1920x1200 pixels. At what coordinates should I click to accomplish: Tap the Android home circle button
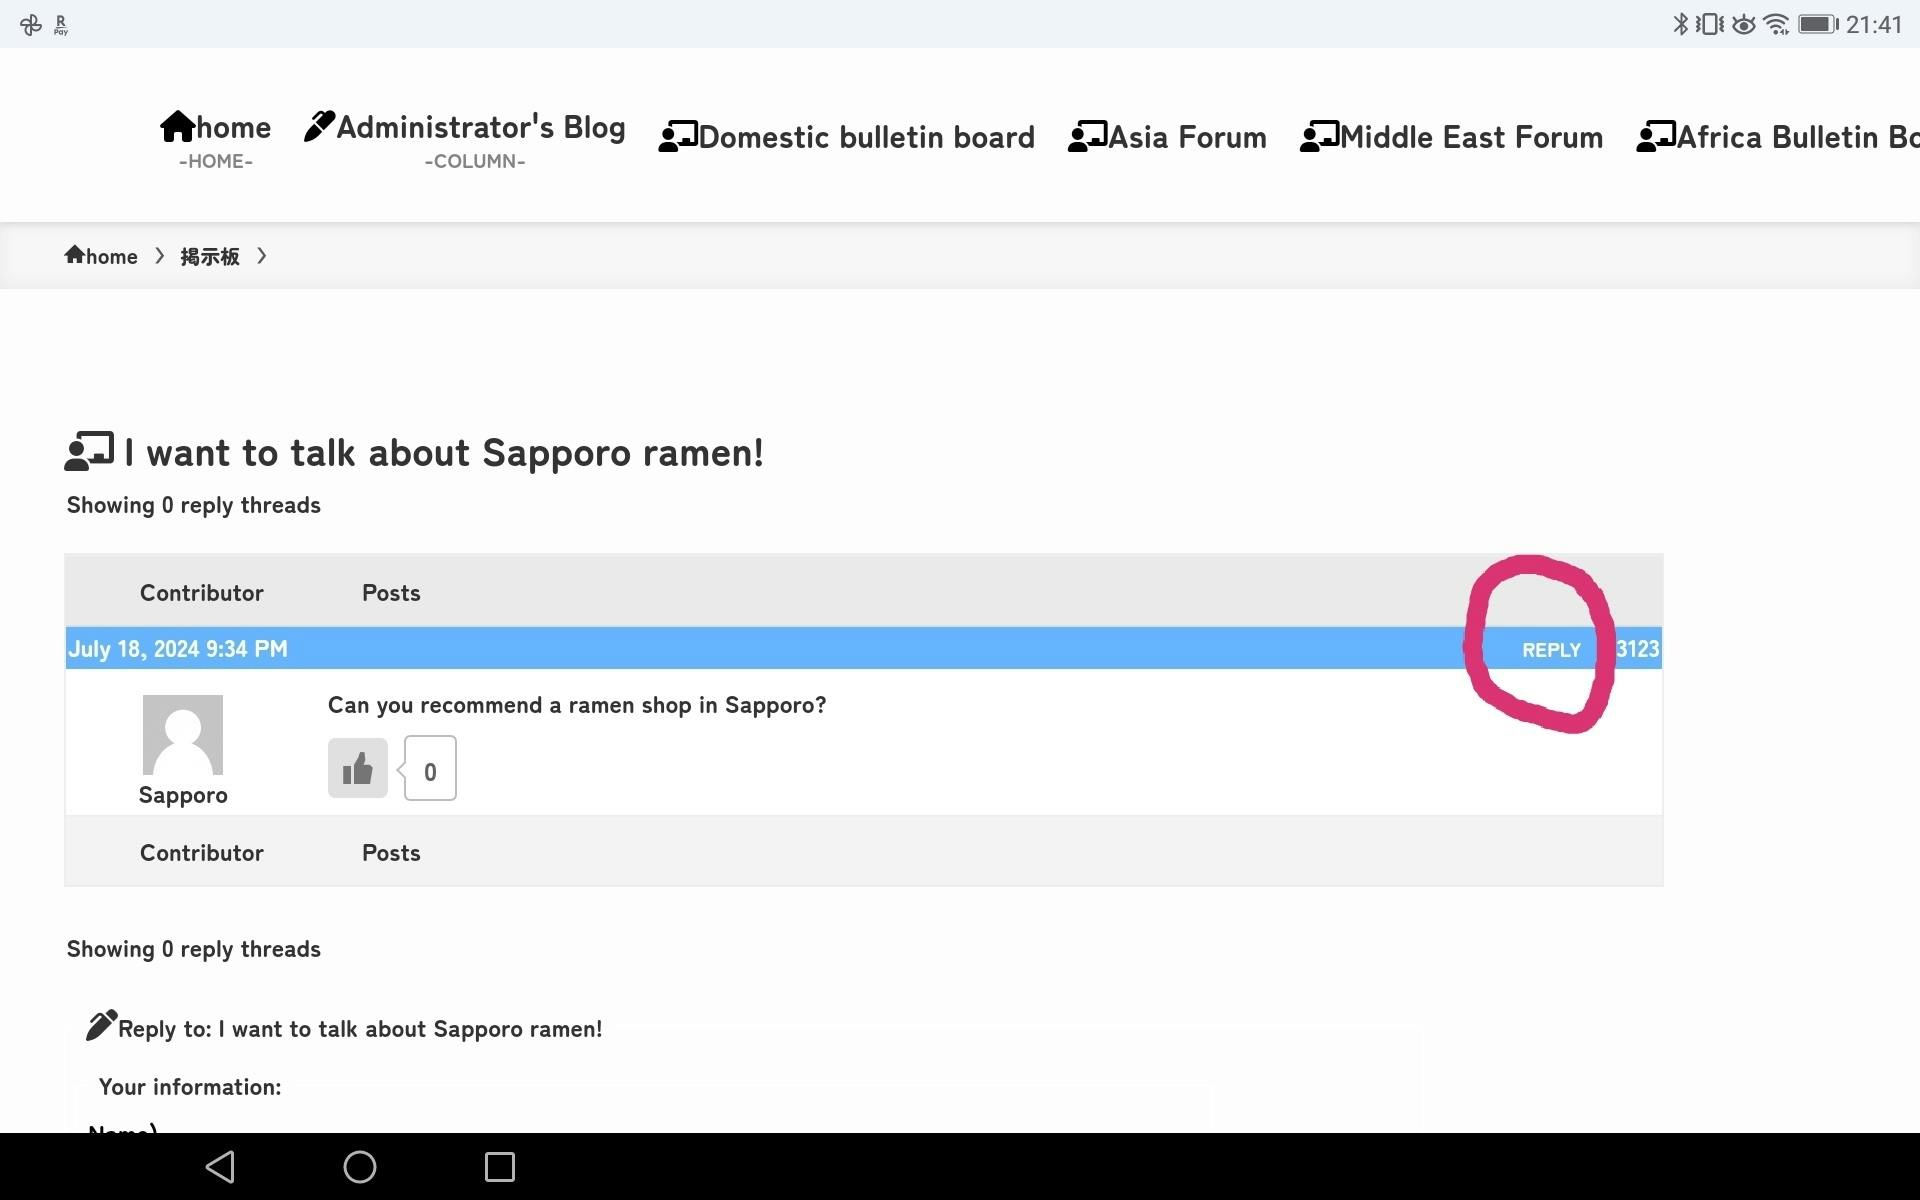point(360,1166)
